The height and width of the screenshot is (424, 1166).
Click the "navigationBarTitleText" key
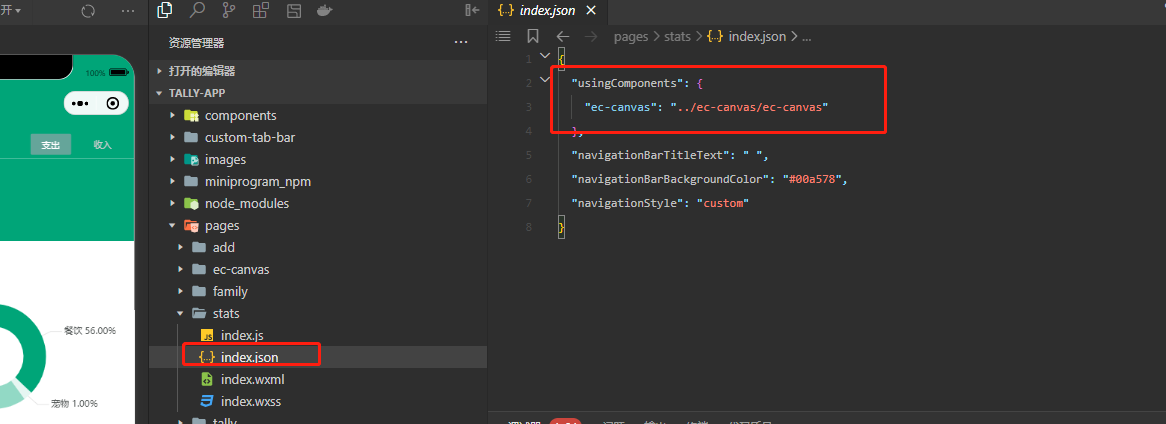651,155
